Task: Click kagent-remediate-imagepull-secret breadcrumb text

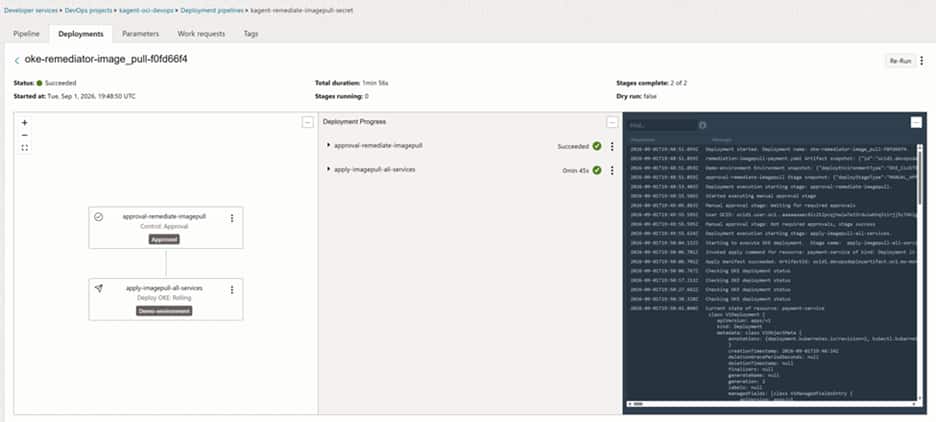Action: point(301,11)
